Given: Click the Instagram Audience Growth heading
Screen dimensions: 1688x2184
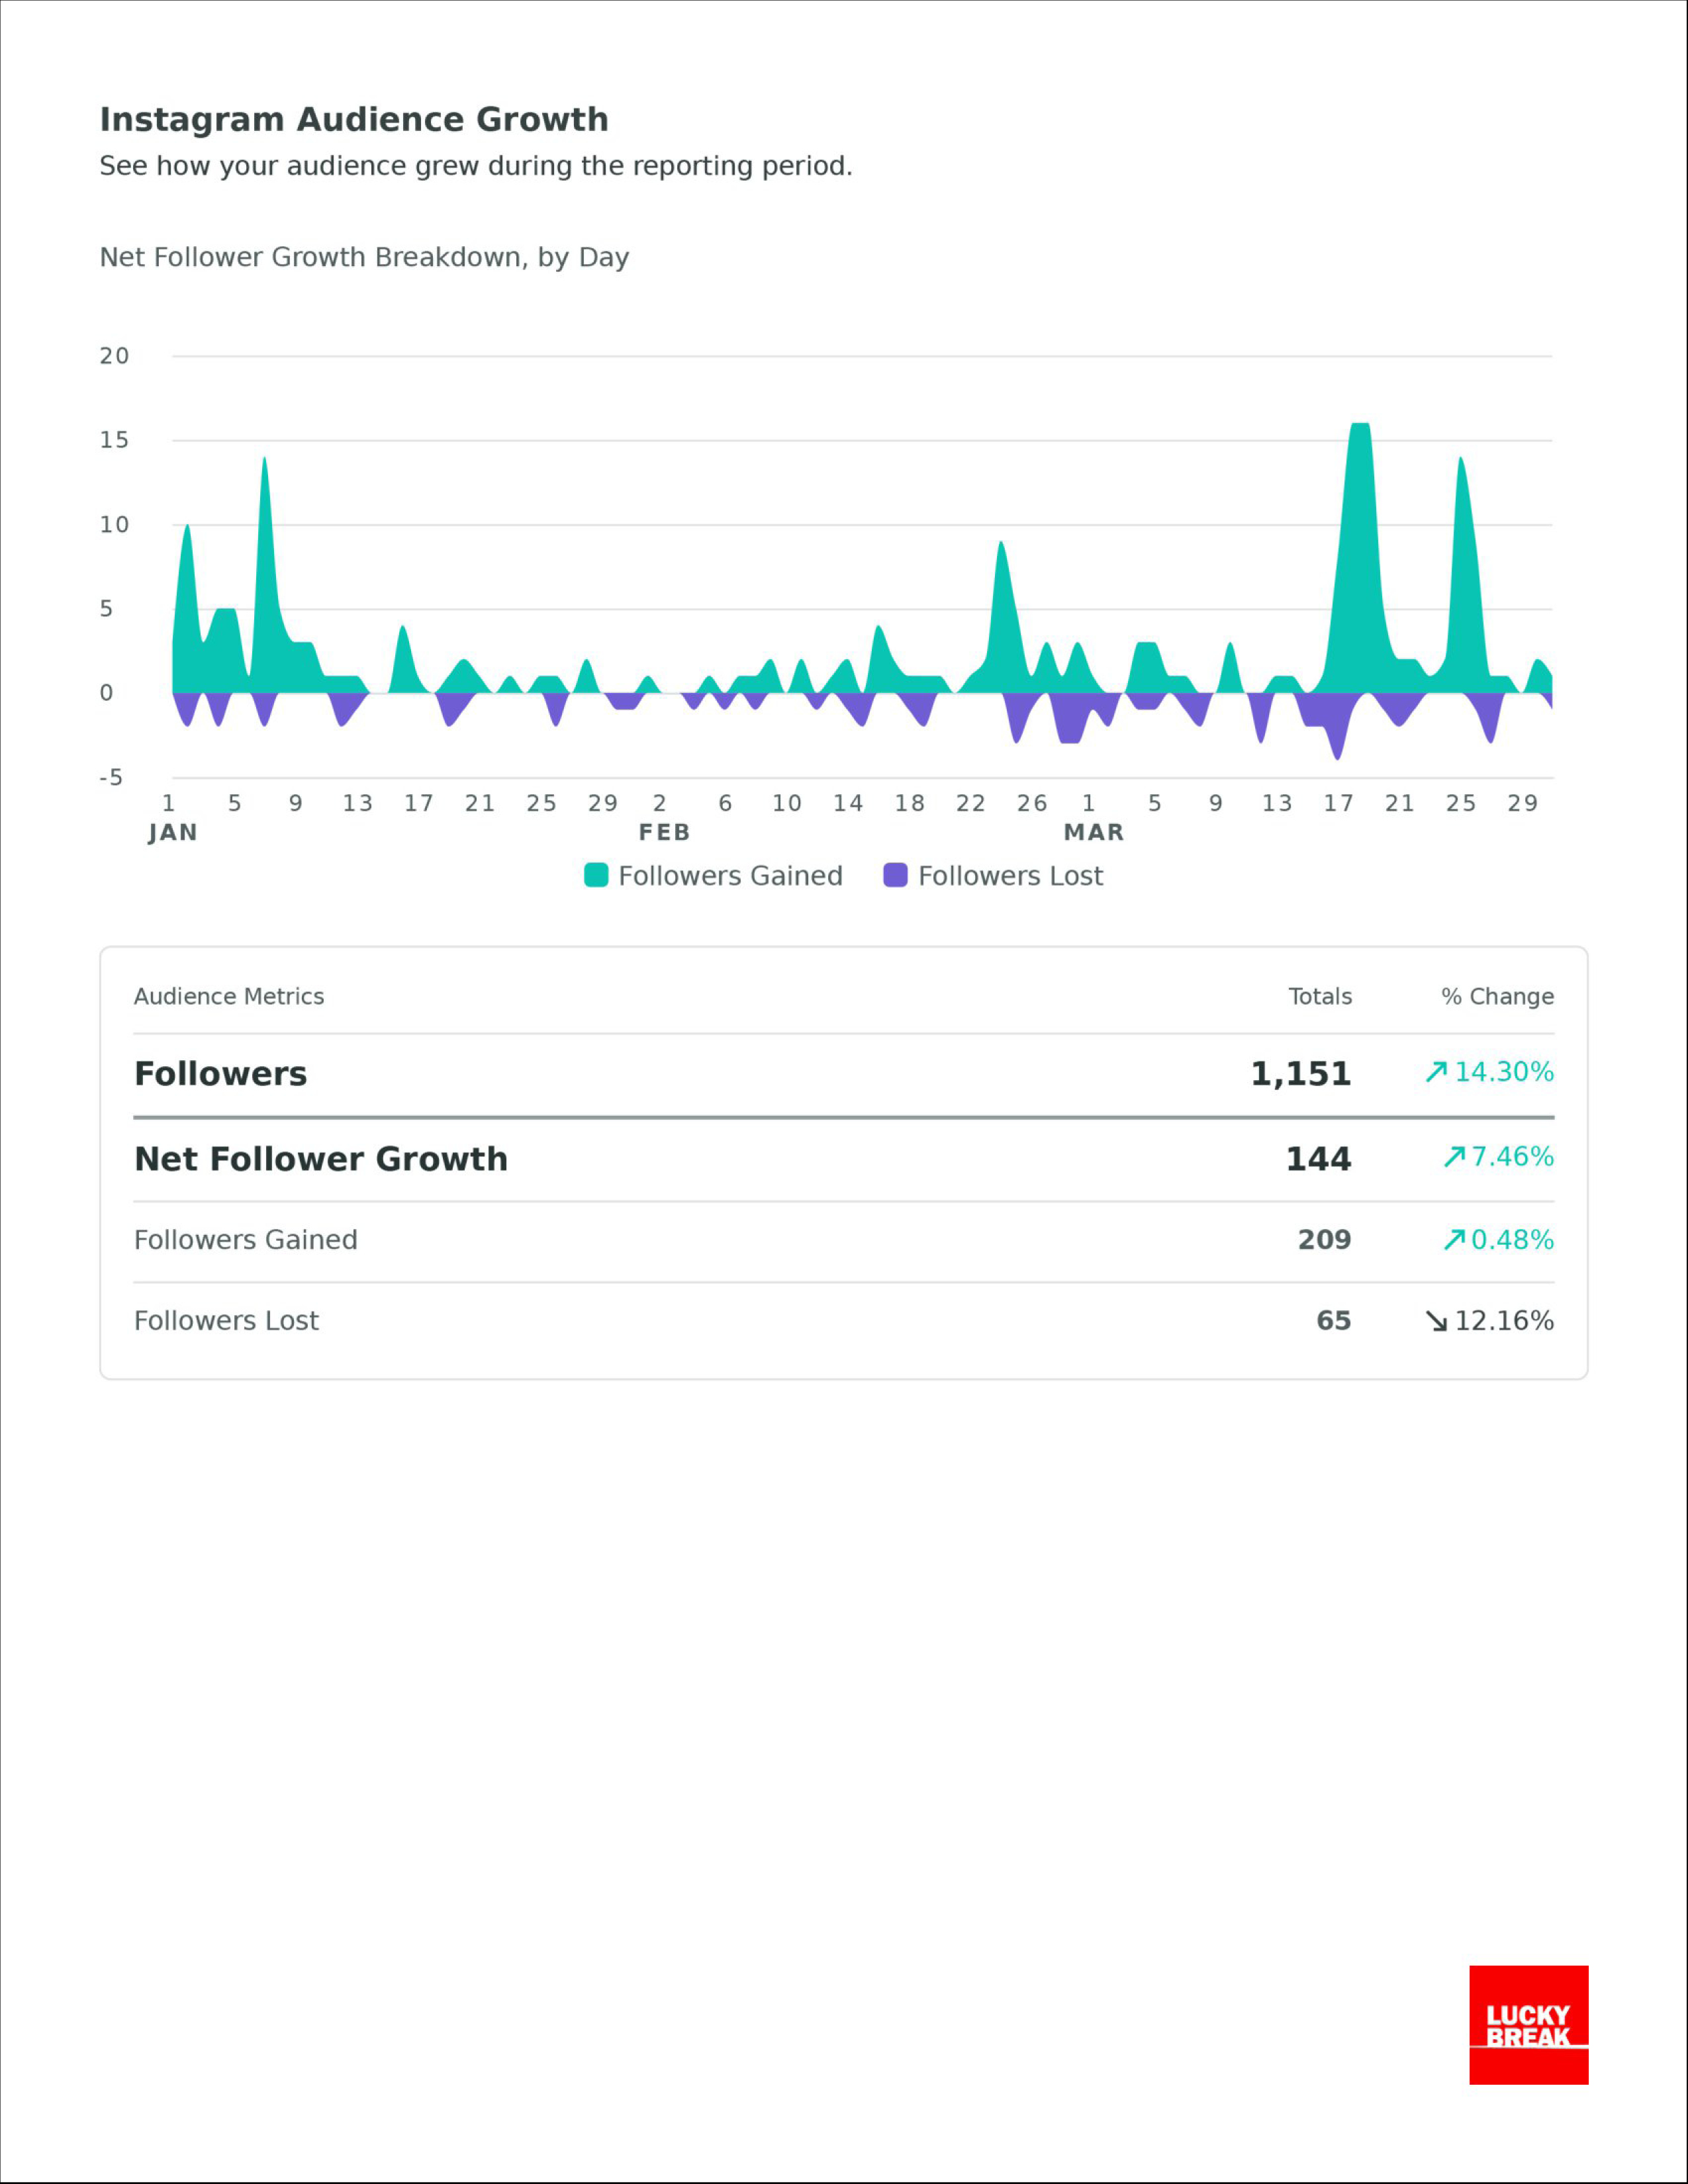Looking at the screenshot, I should tap(354, 119).
